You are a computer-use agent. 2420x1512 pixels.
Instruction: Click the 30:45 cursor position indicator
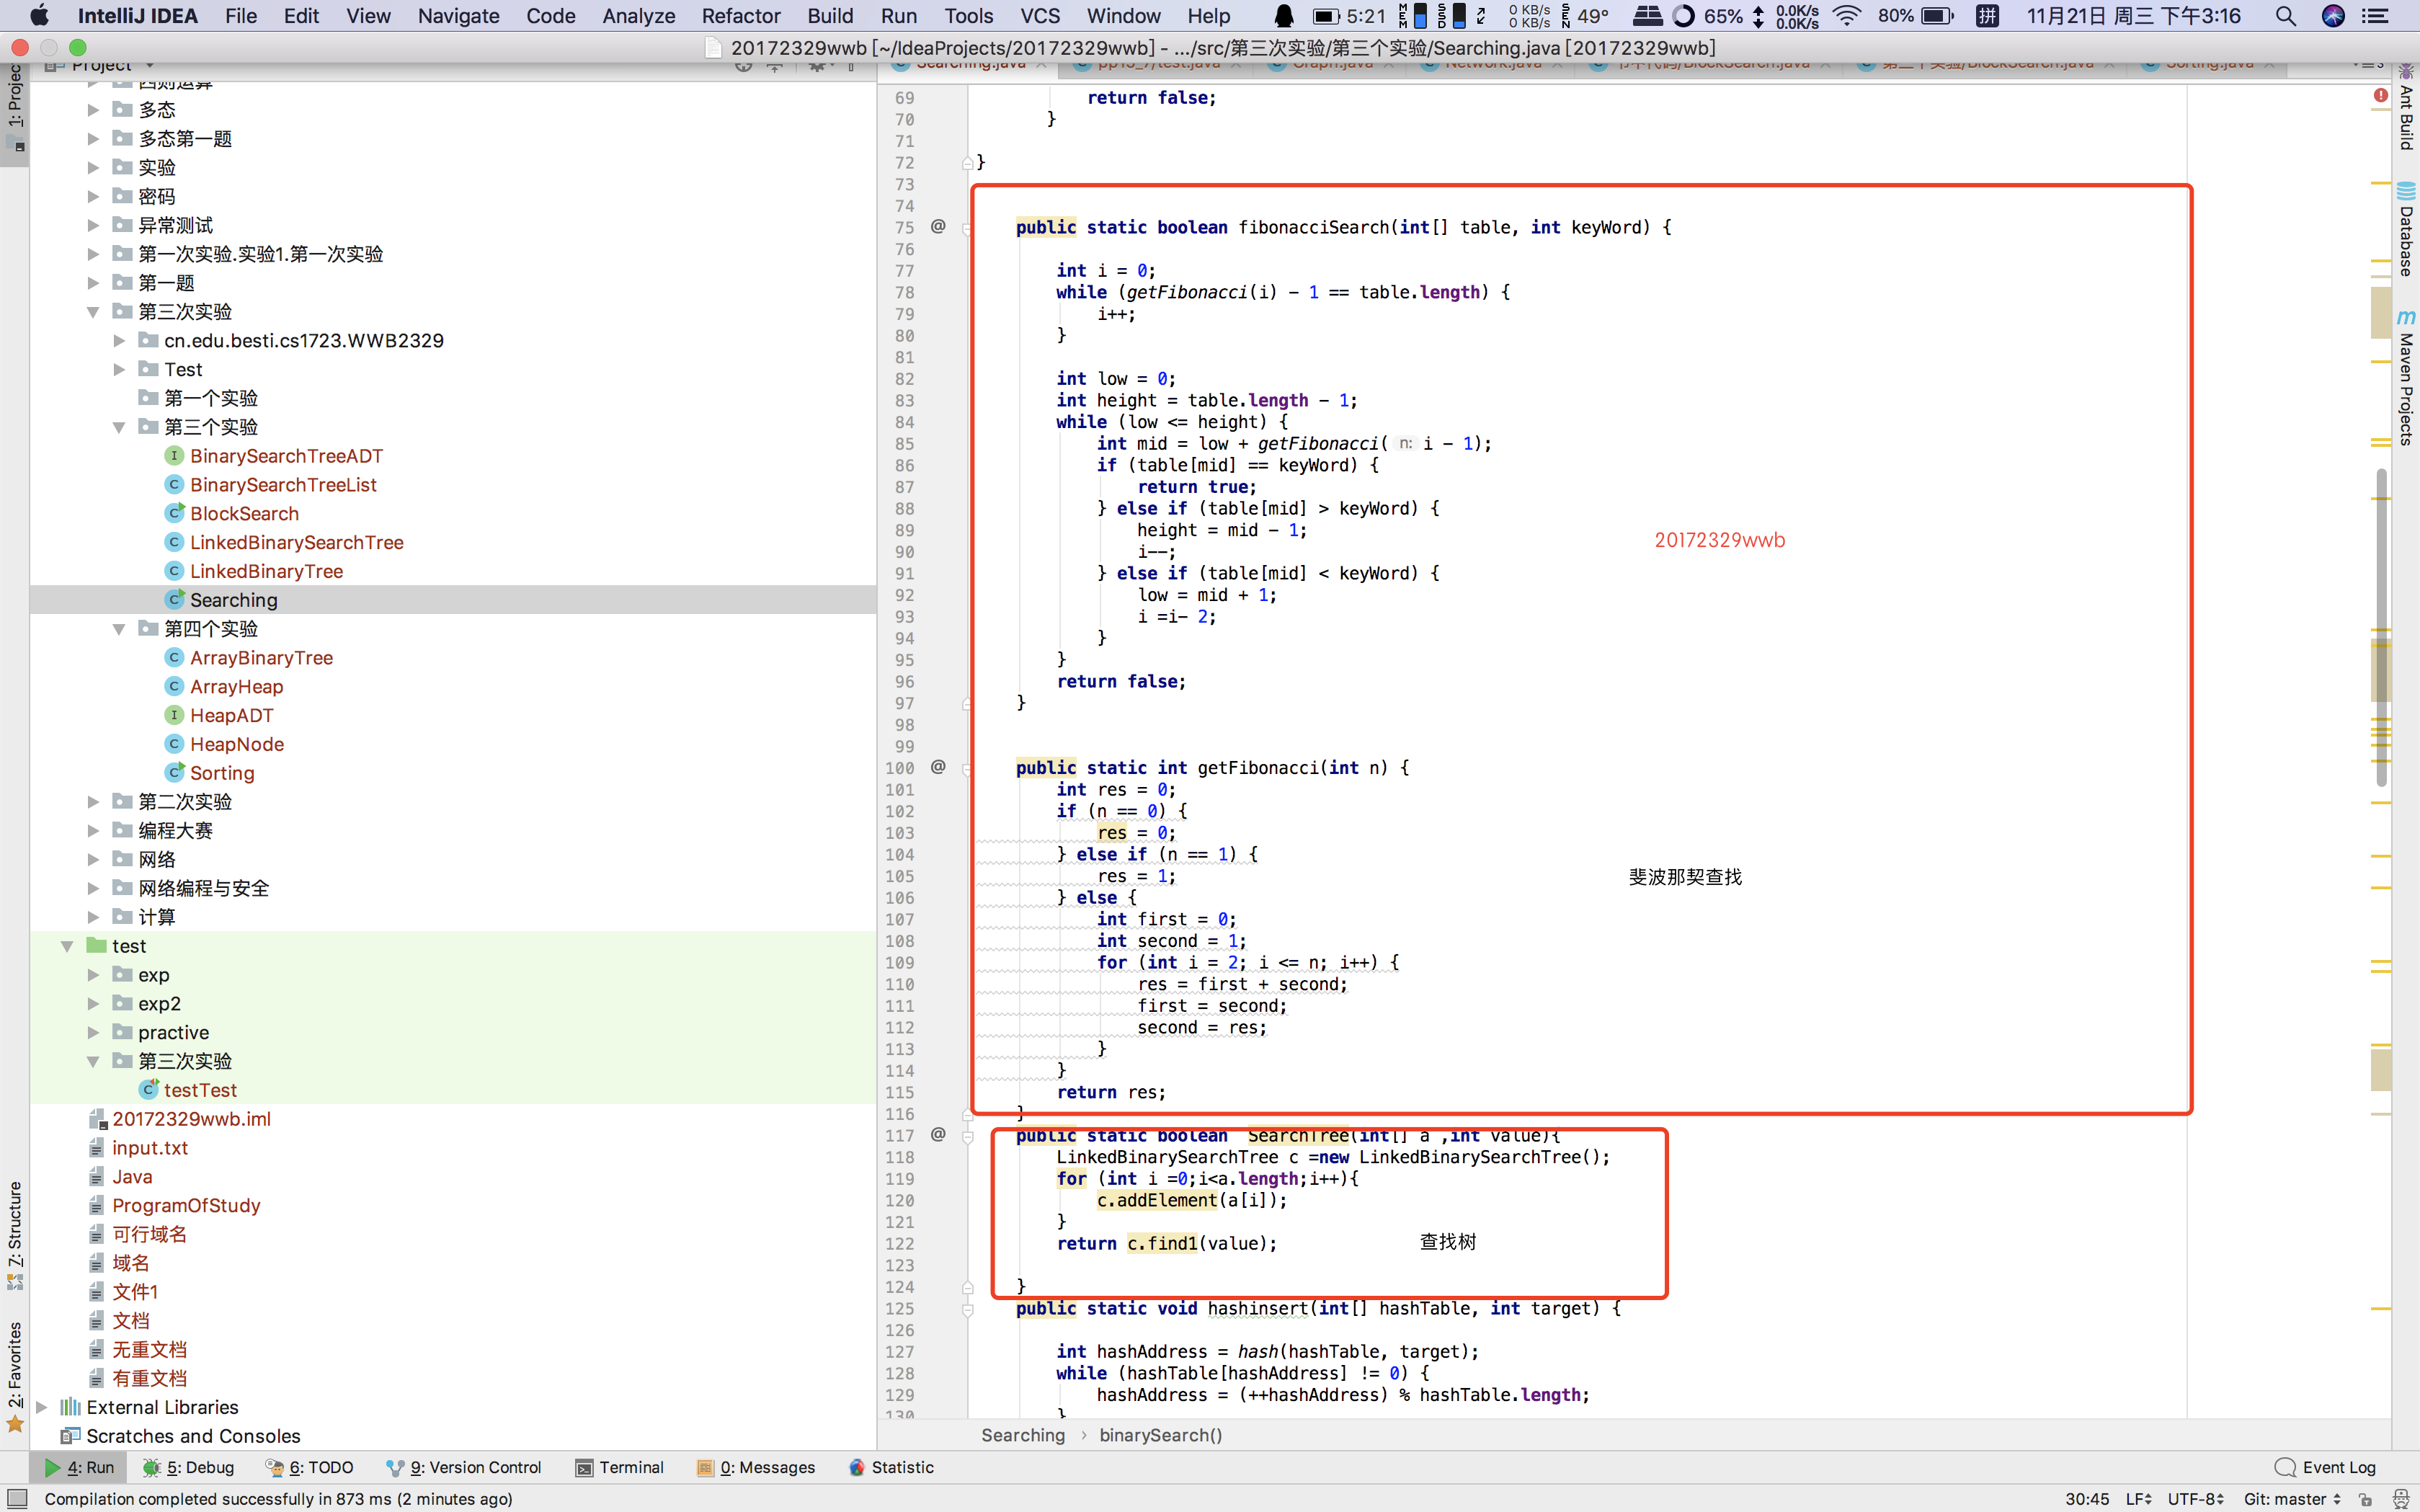2087,1499
